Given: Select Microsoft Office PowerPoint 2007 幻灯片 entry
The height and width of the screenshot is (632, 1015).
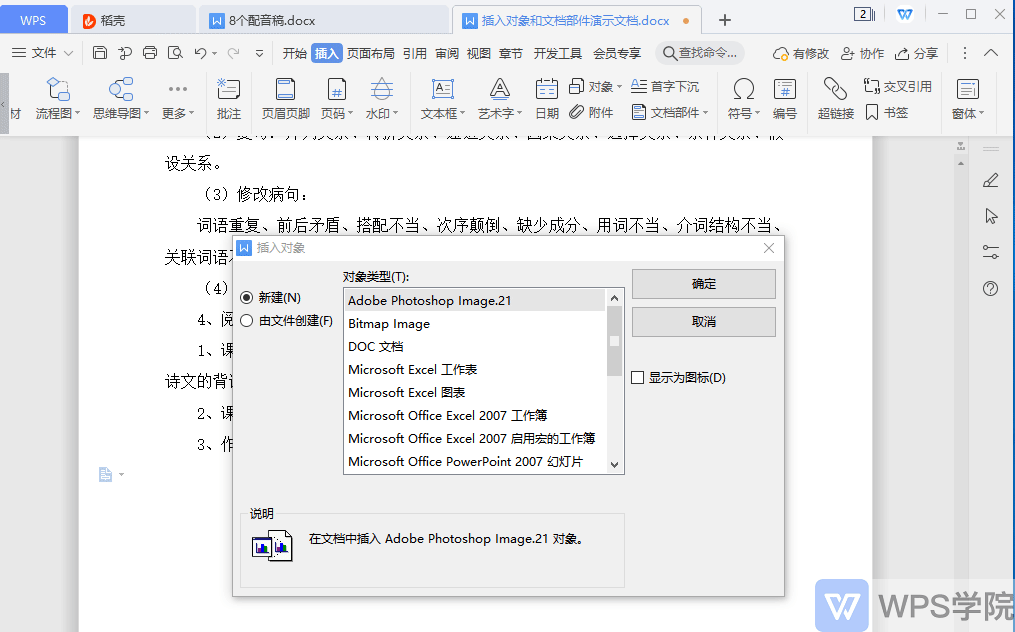Looking at the screenshot, I should (x=475, y=461).
